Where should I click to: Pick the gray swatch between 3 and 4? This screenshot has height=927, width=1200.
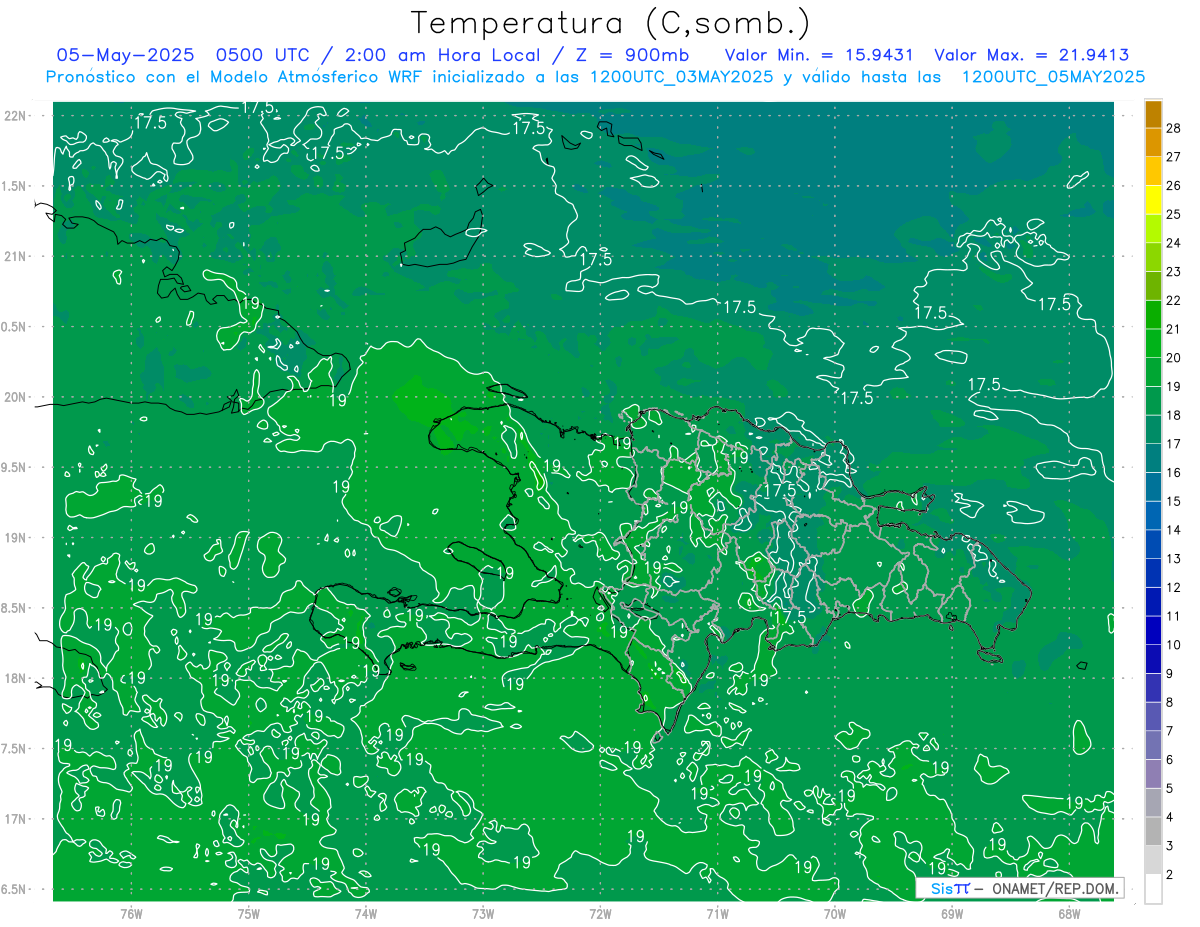(1153, 831)
